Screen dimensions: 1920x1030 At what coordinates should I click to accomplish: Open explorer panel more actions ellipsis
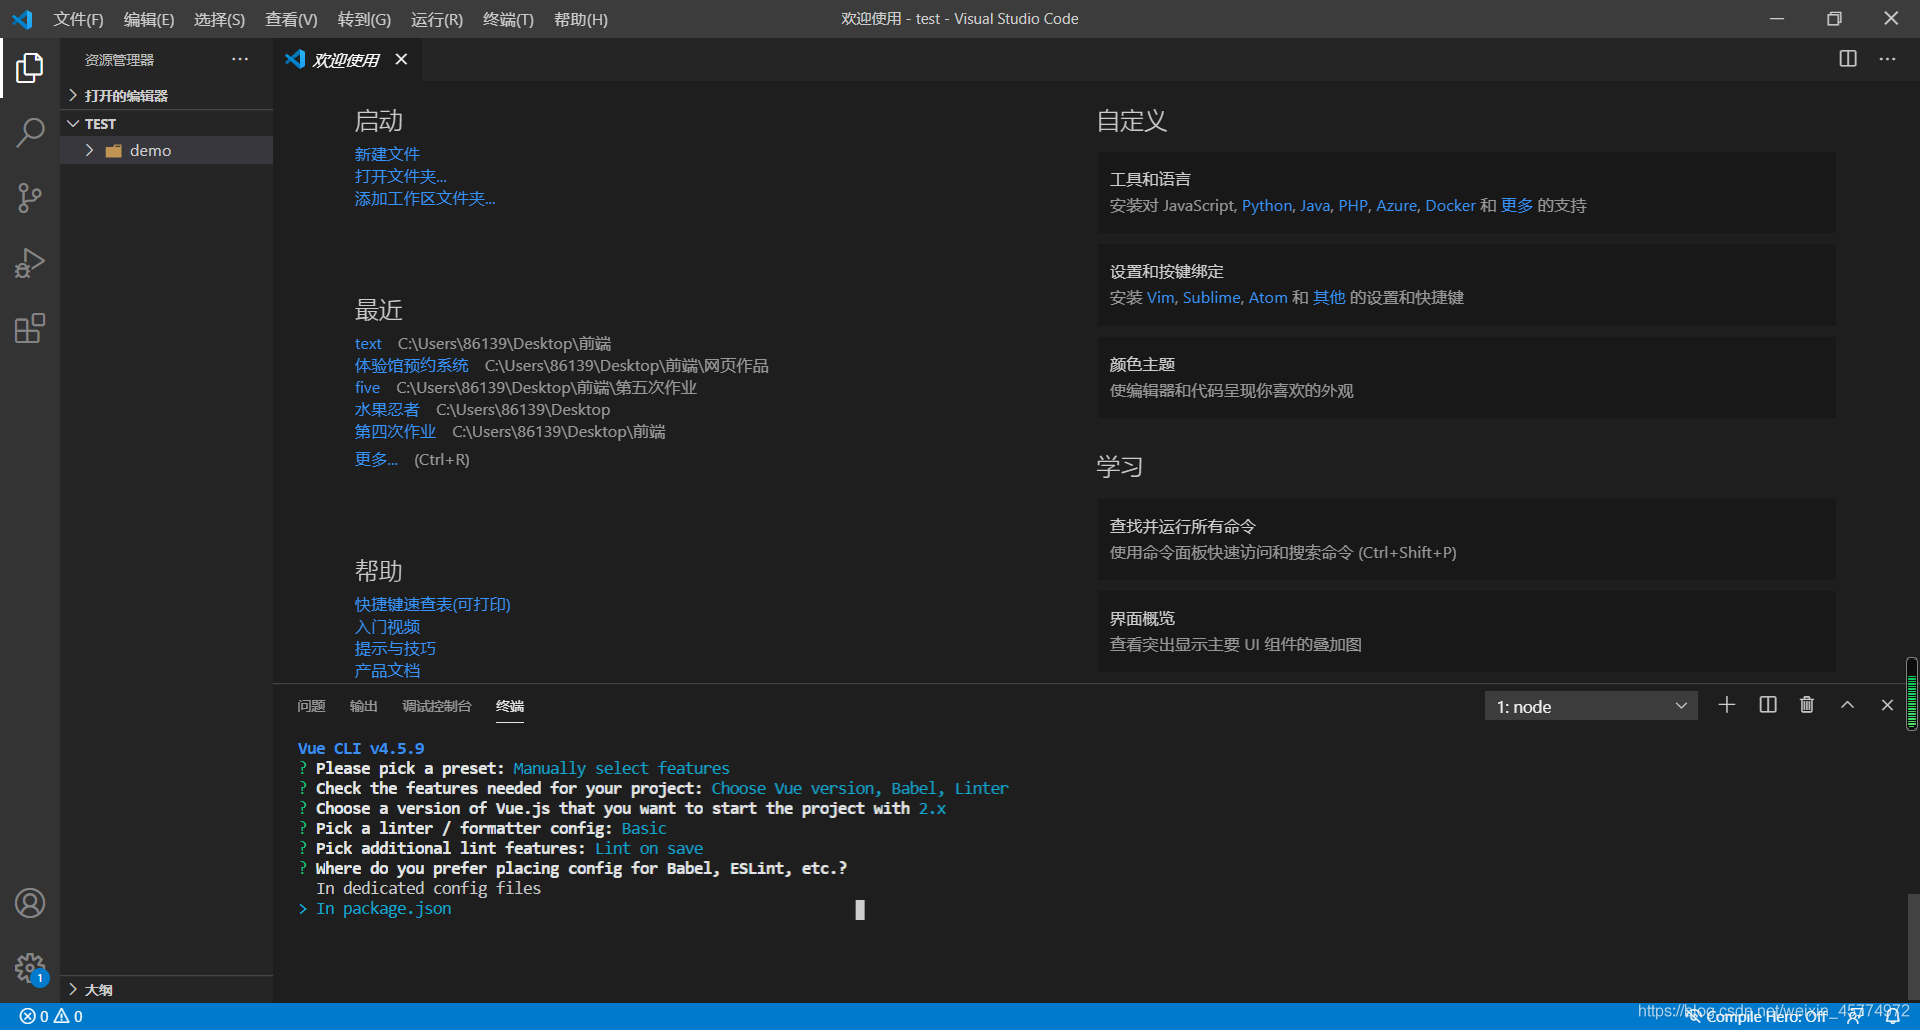(x=240, y=59)
